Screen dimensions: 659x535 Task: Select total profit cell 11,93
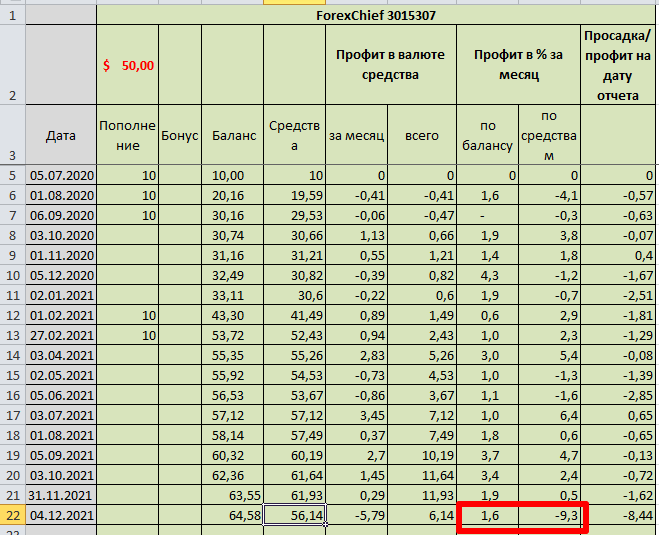422,495
